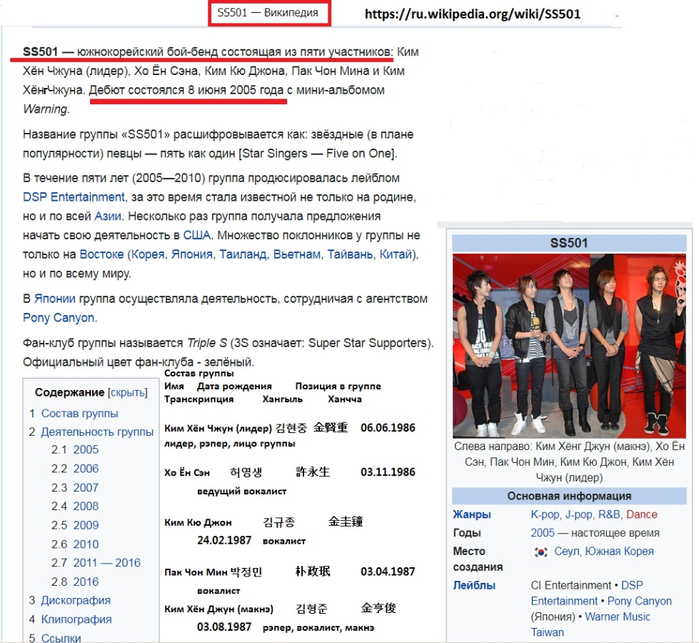699x643 pixels.
Task: Select the italic word Warning
Action: point(45,109)
